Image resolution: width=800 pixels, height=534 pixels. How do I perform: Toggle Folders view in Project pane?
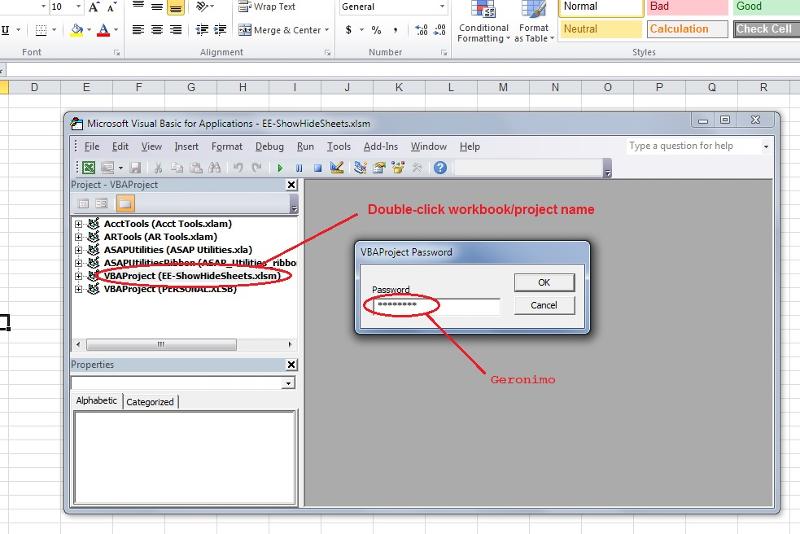click(125, 204)
